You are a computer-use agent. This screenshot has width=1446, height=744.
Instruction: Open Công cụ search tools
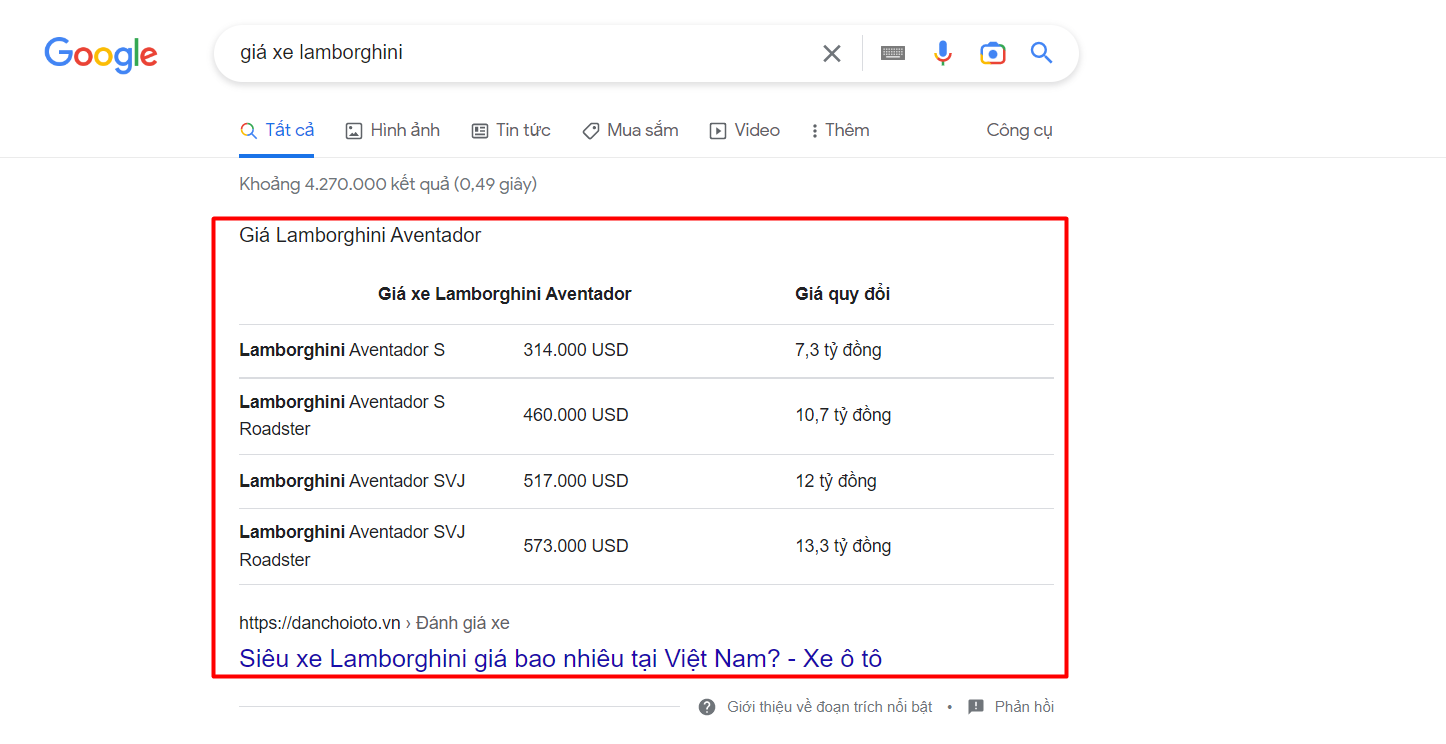1019,130
